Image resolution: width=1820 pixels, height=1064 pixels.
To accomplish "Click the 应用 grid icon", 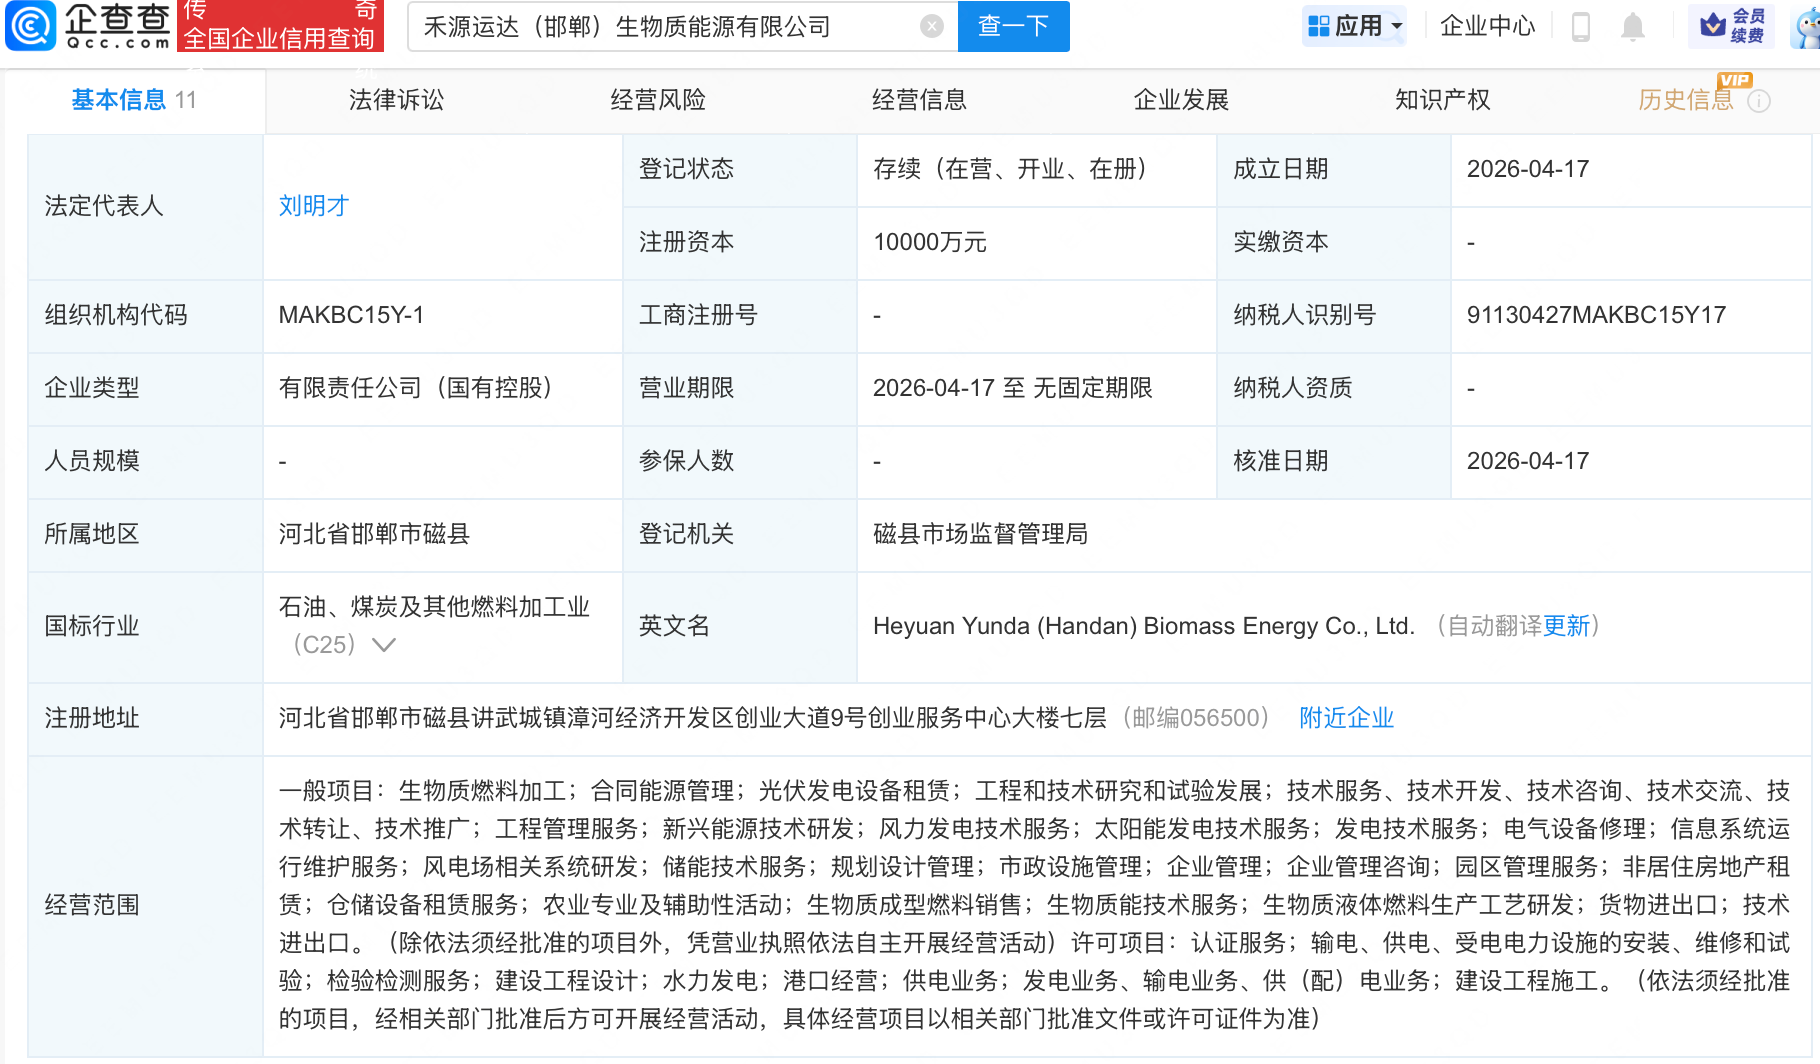I will [x=1319, y=26].
